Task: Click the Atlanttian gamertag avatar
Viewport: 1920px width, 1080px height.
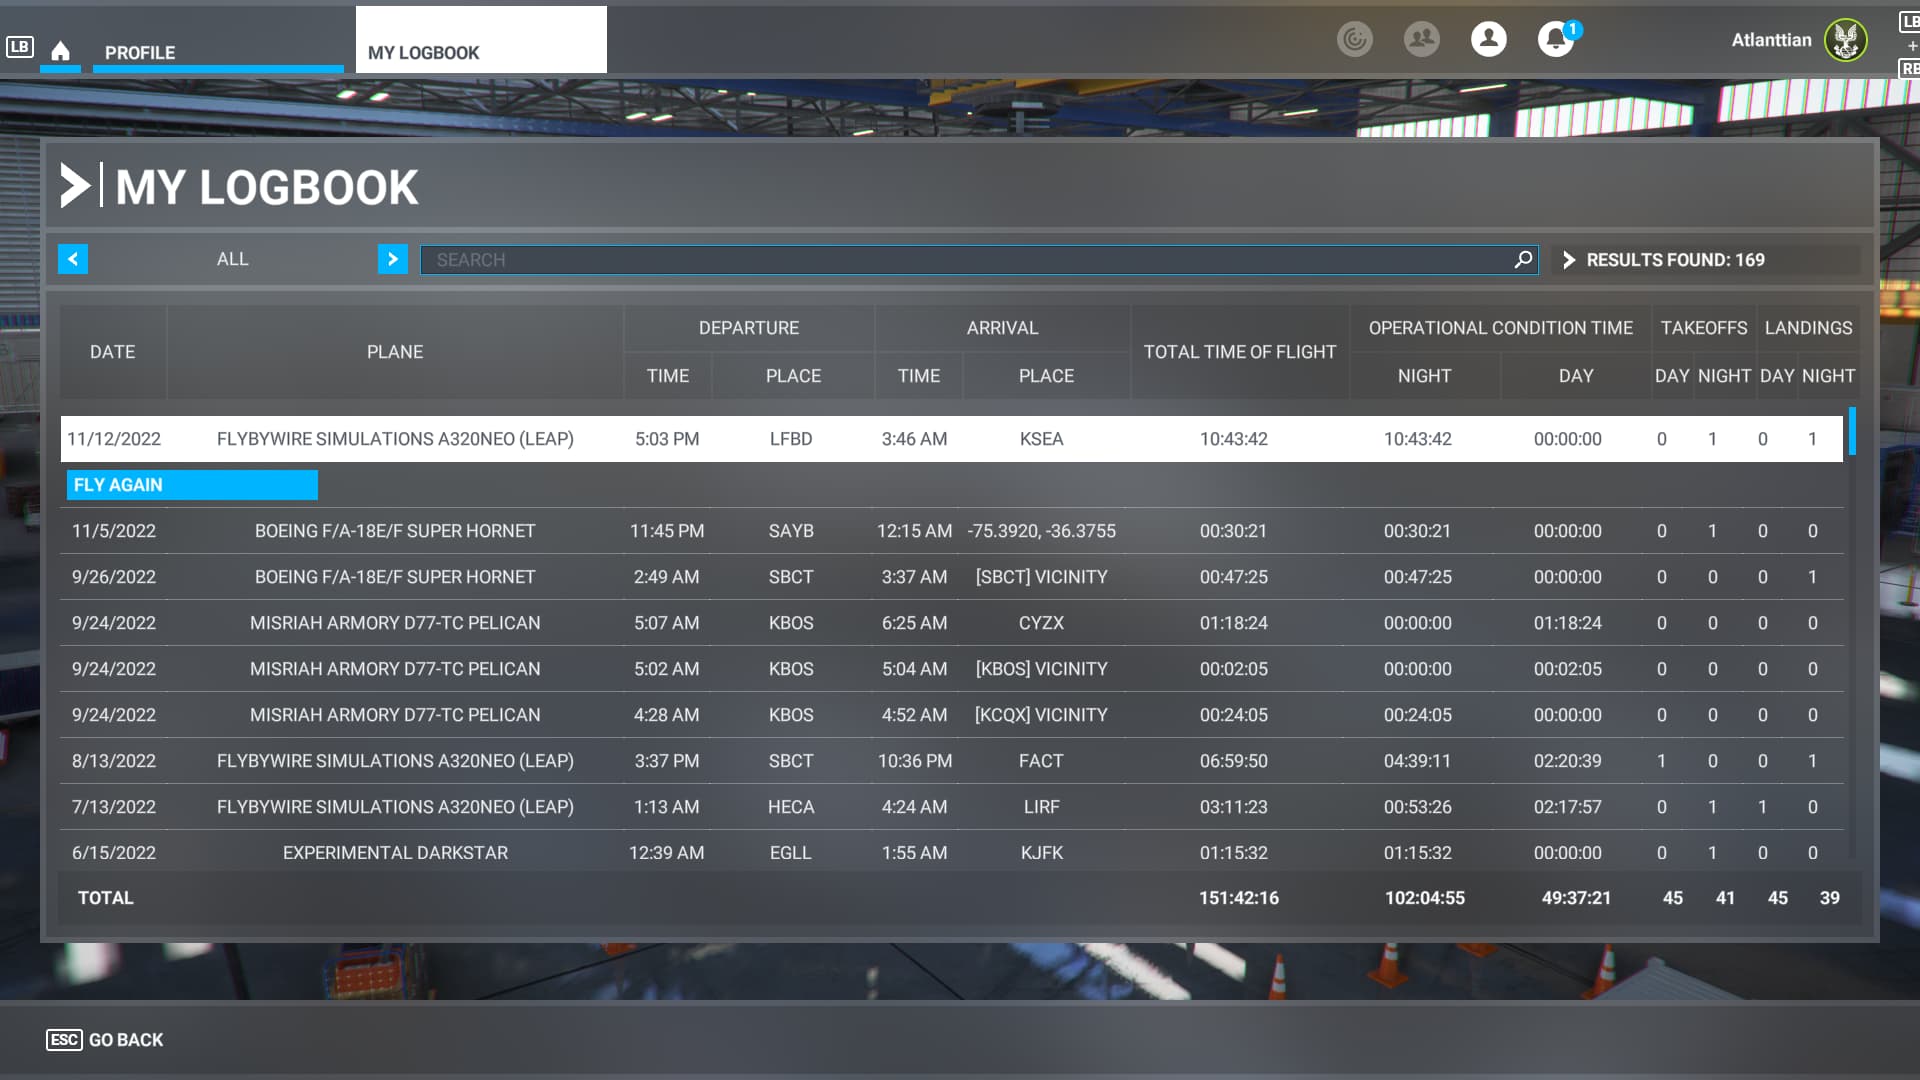Action: (x=1845, y=40)
